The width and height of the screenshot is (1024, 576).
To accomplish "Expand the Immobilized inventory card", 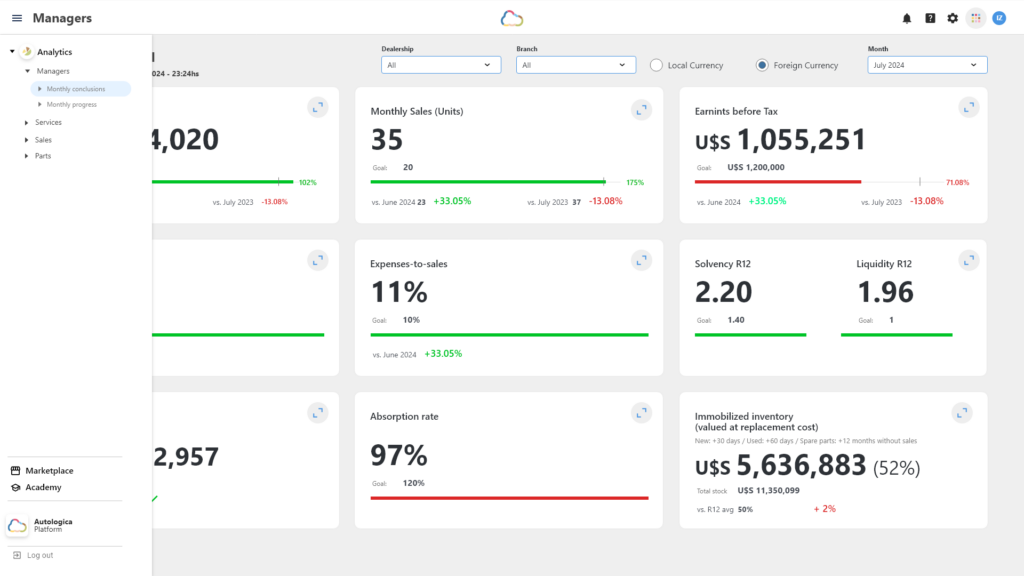I will pyautogui.click(x=962, y=413).
